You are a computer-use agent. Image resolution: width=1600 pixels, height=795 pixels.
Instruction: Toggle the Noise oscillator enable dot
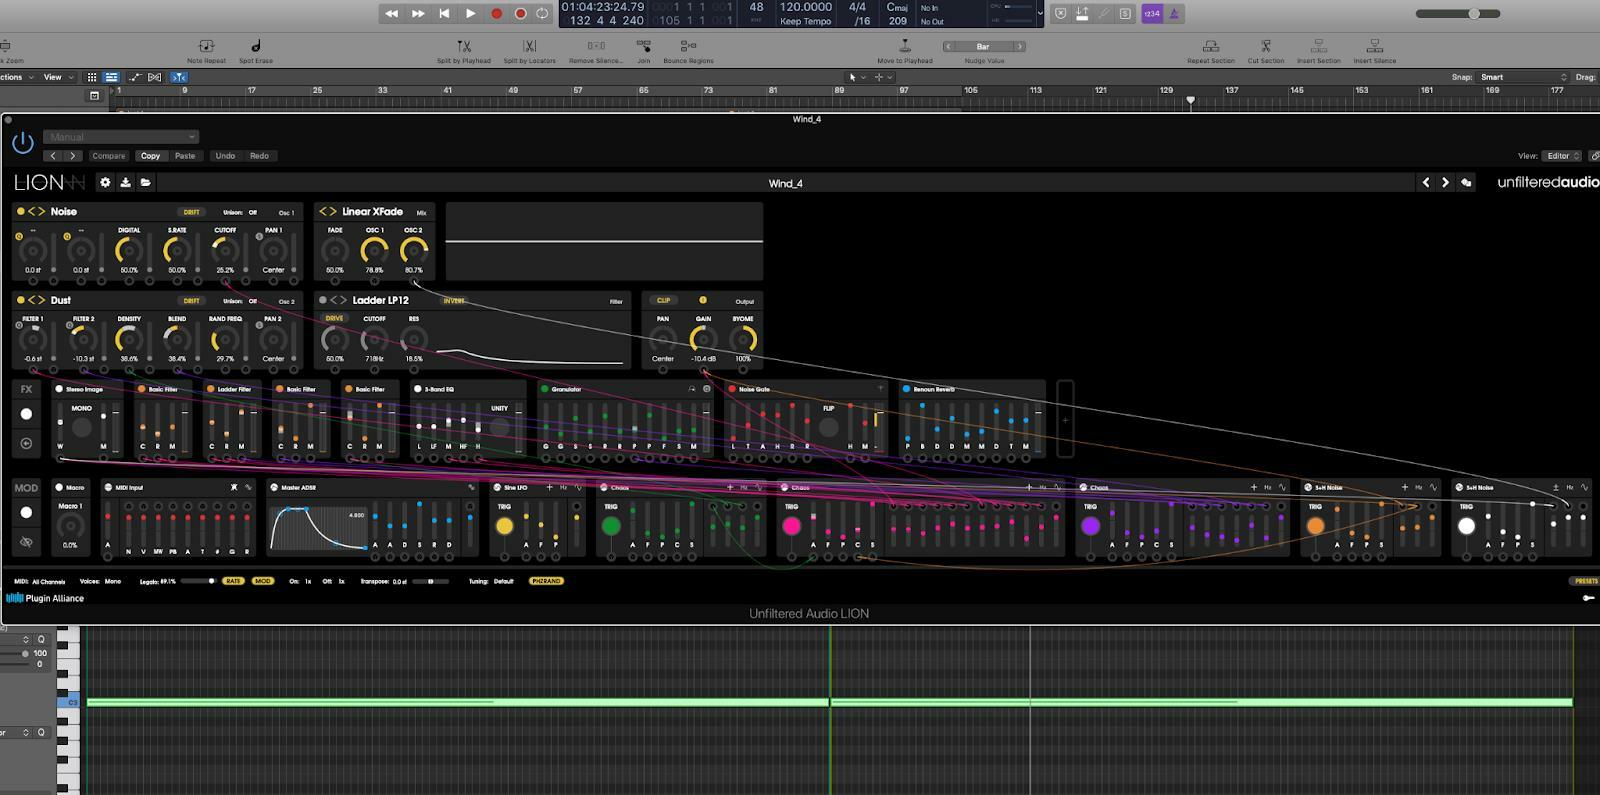20,212
